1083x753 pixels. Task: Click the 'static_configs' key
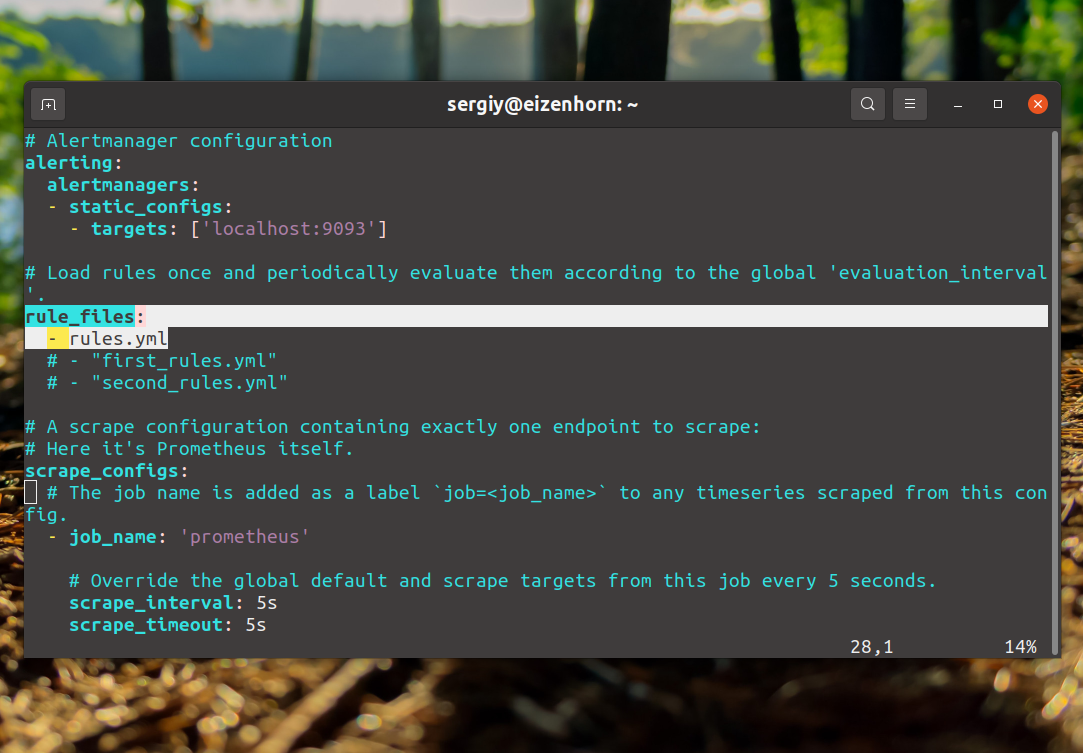[146, 207]
